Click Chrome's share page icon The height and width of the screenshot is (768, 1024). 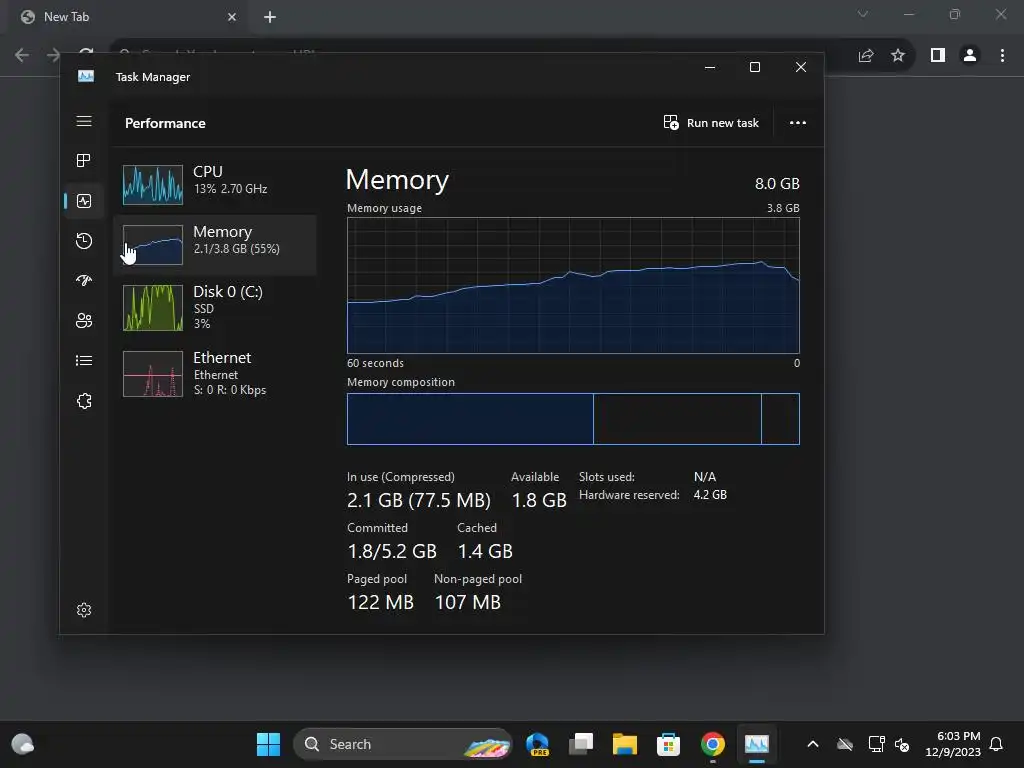(x=866, y=56)
